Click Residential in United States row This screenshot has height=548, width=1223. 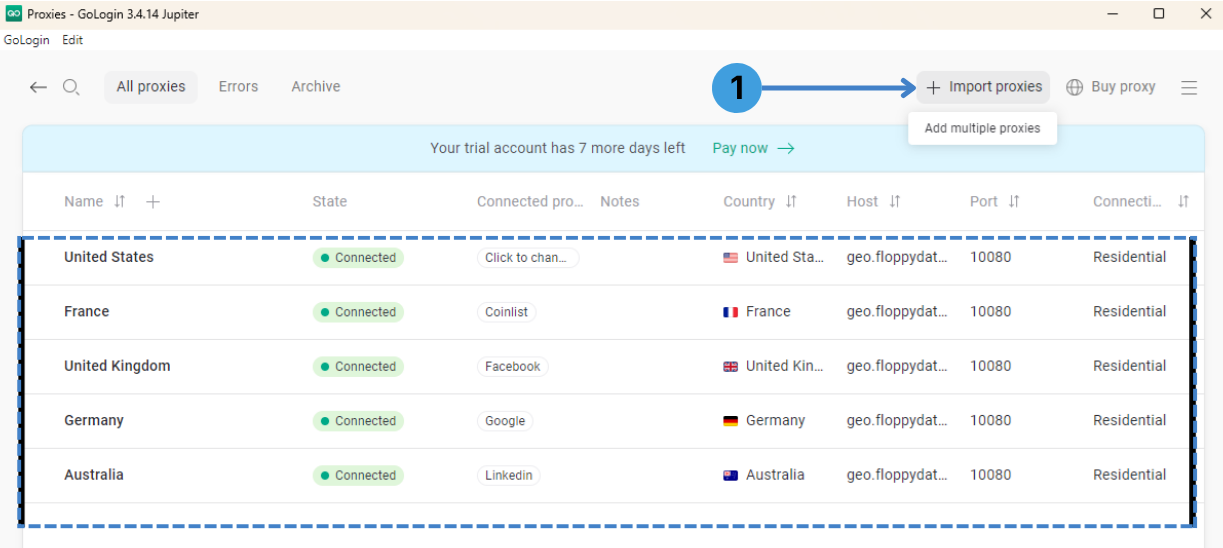(x=1130, y=257)
